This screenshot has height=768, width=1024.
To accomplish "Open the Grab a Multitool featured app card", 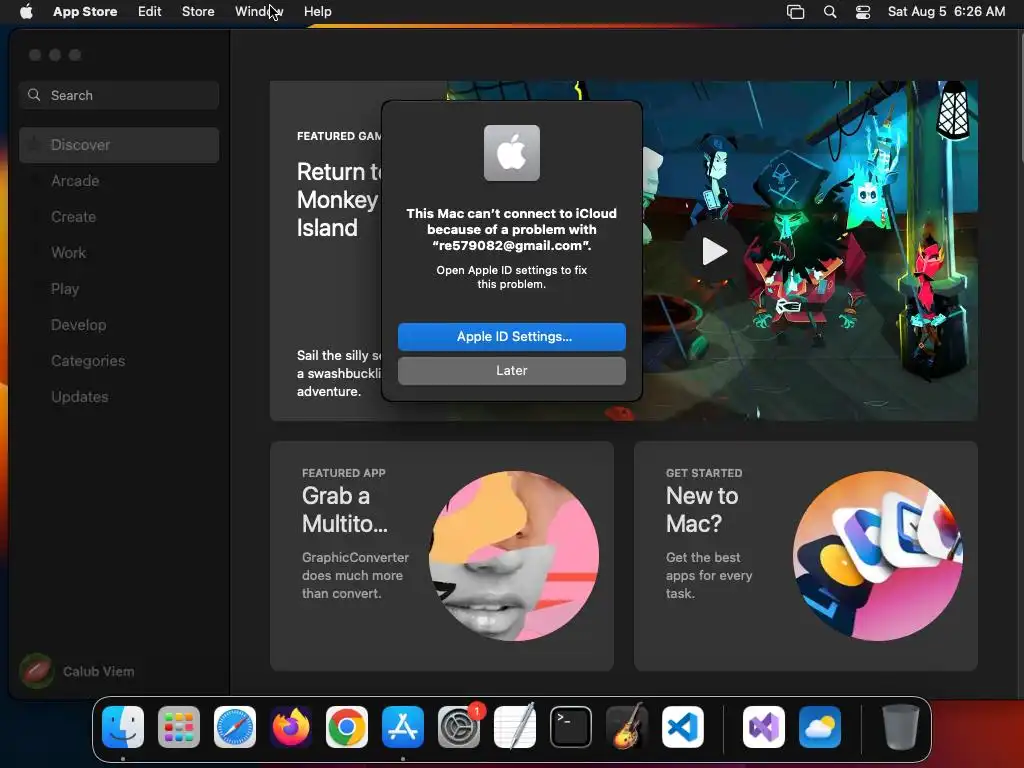I will [441, 556].
